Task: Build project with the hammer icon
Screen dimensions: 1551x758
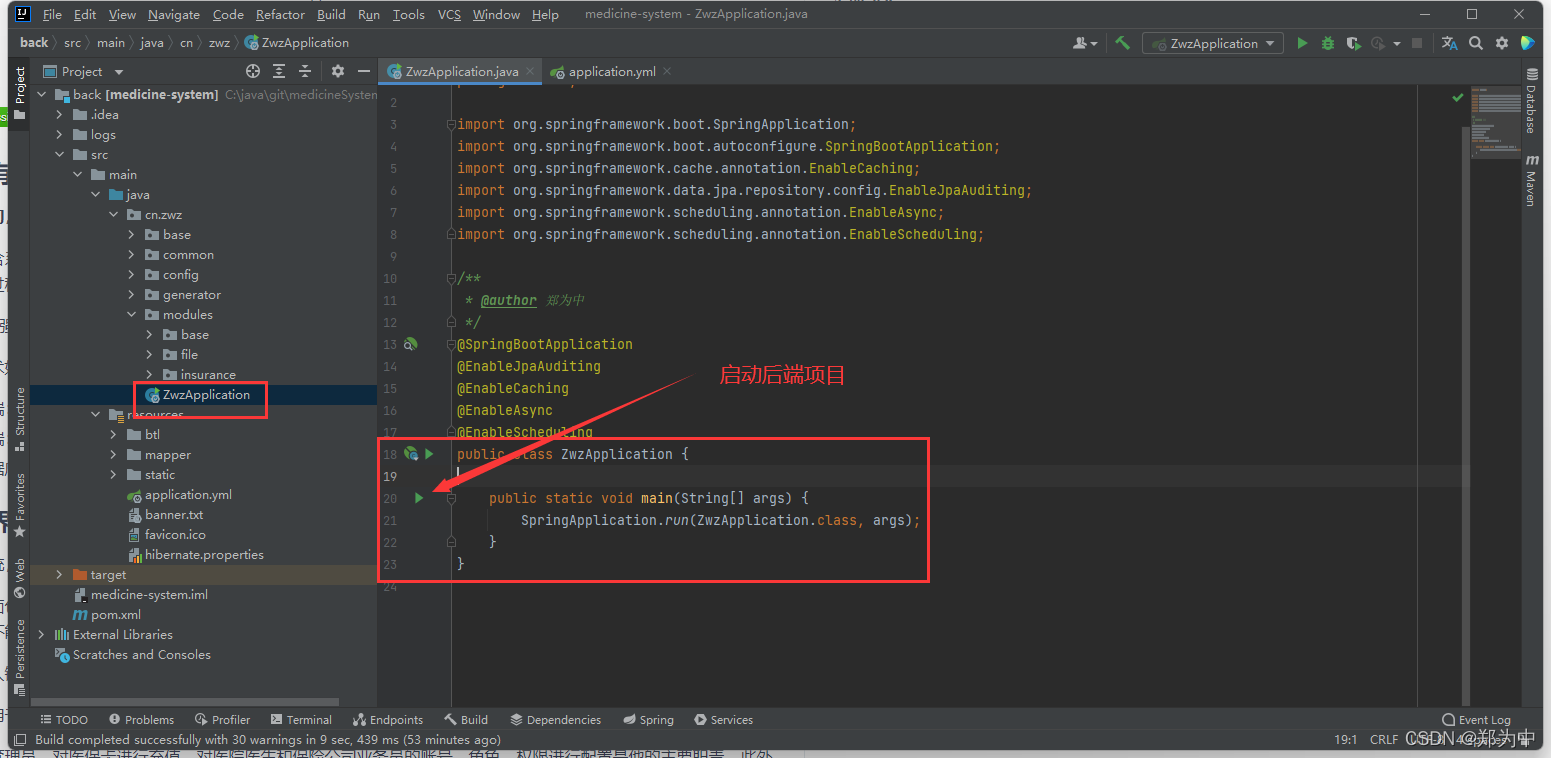Action: (x=1123, y=43)
